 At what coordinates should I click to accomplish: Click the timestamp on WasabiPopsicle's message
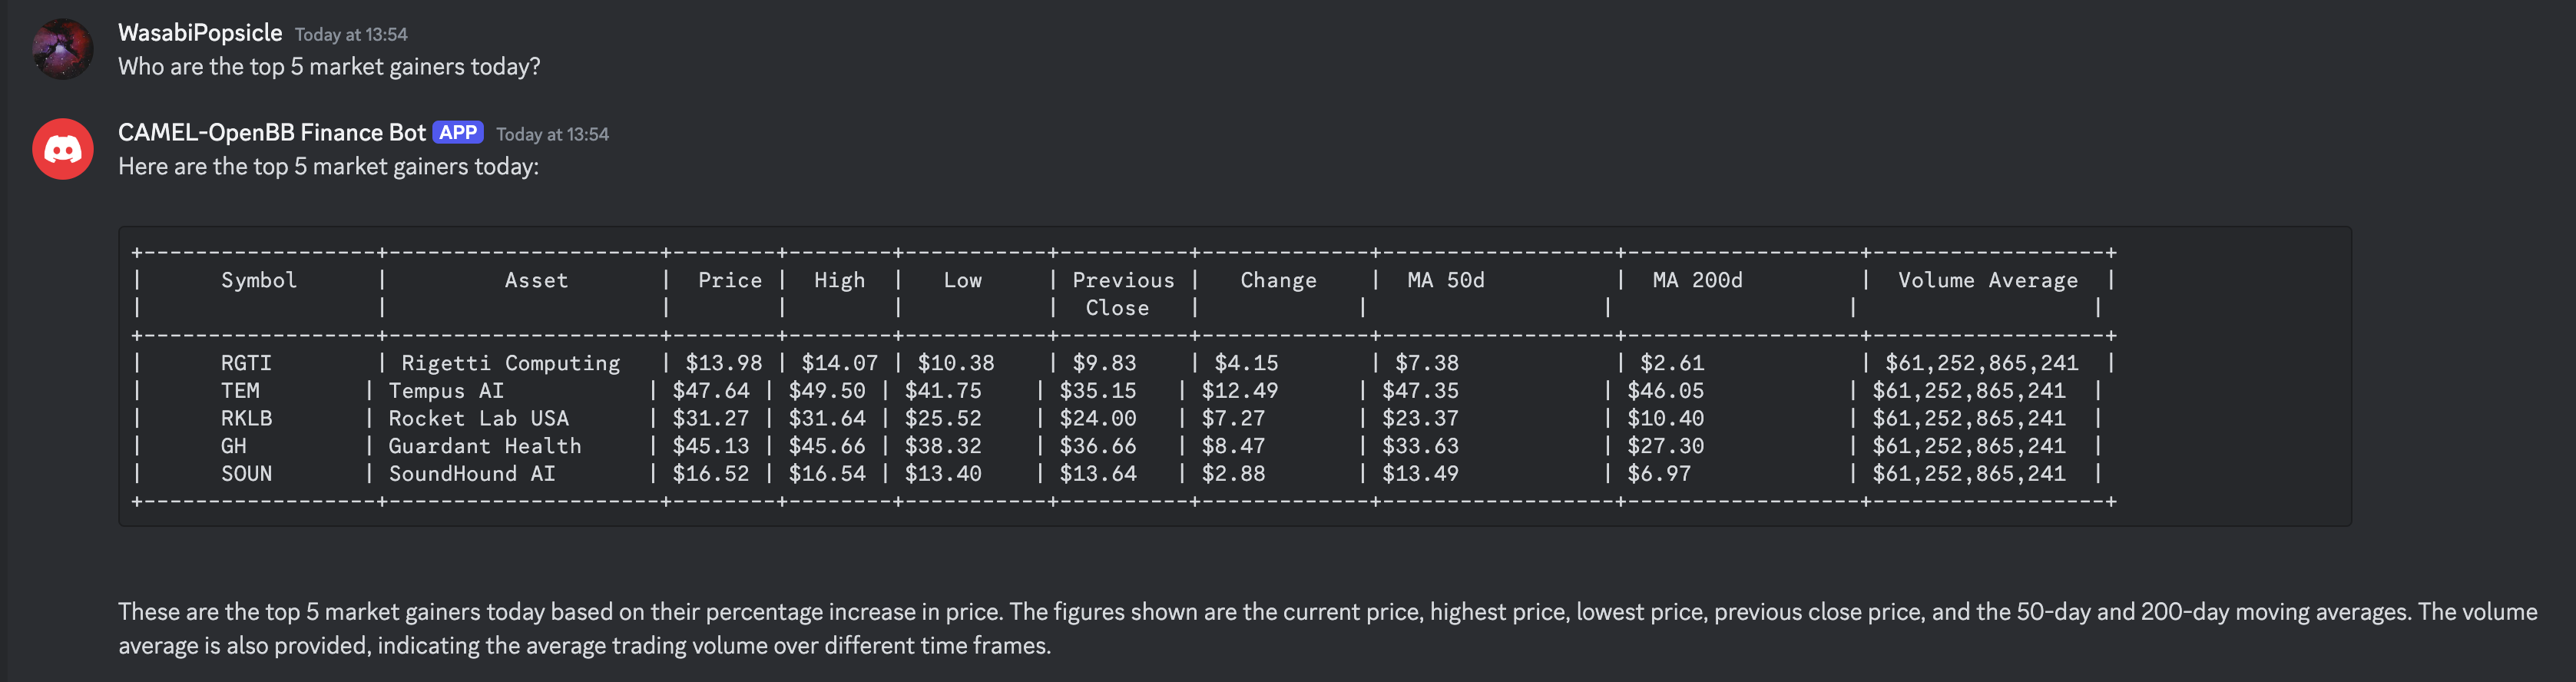point(351,35)
